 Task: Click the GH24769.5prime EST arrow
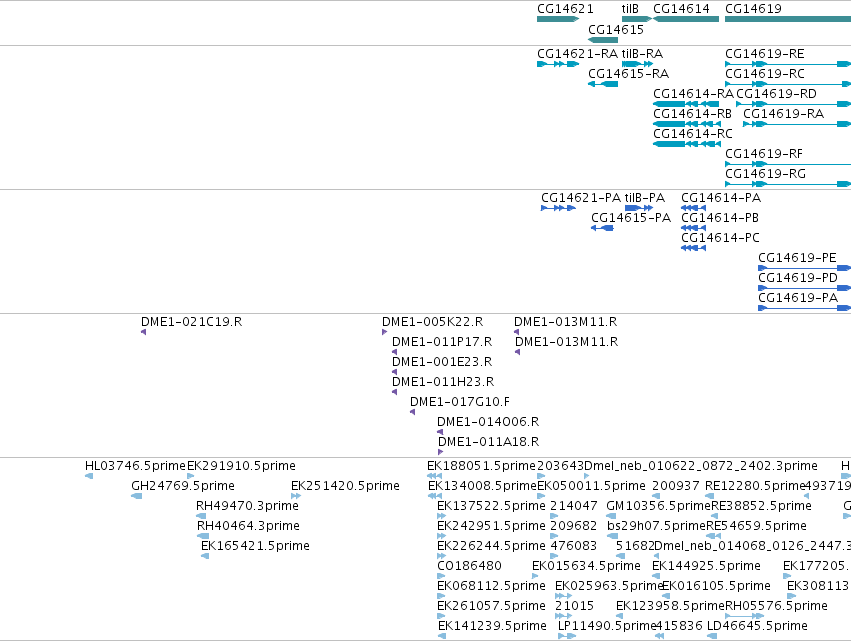pyautogui.click(x=137, y=496)
